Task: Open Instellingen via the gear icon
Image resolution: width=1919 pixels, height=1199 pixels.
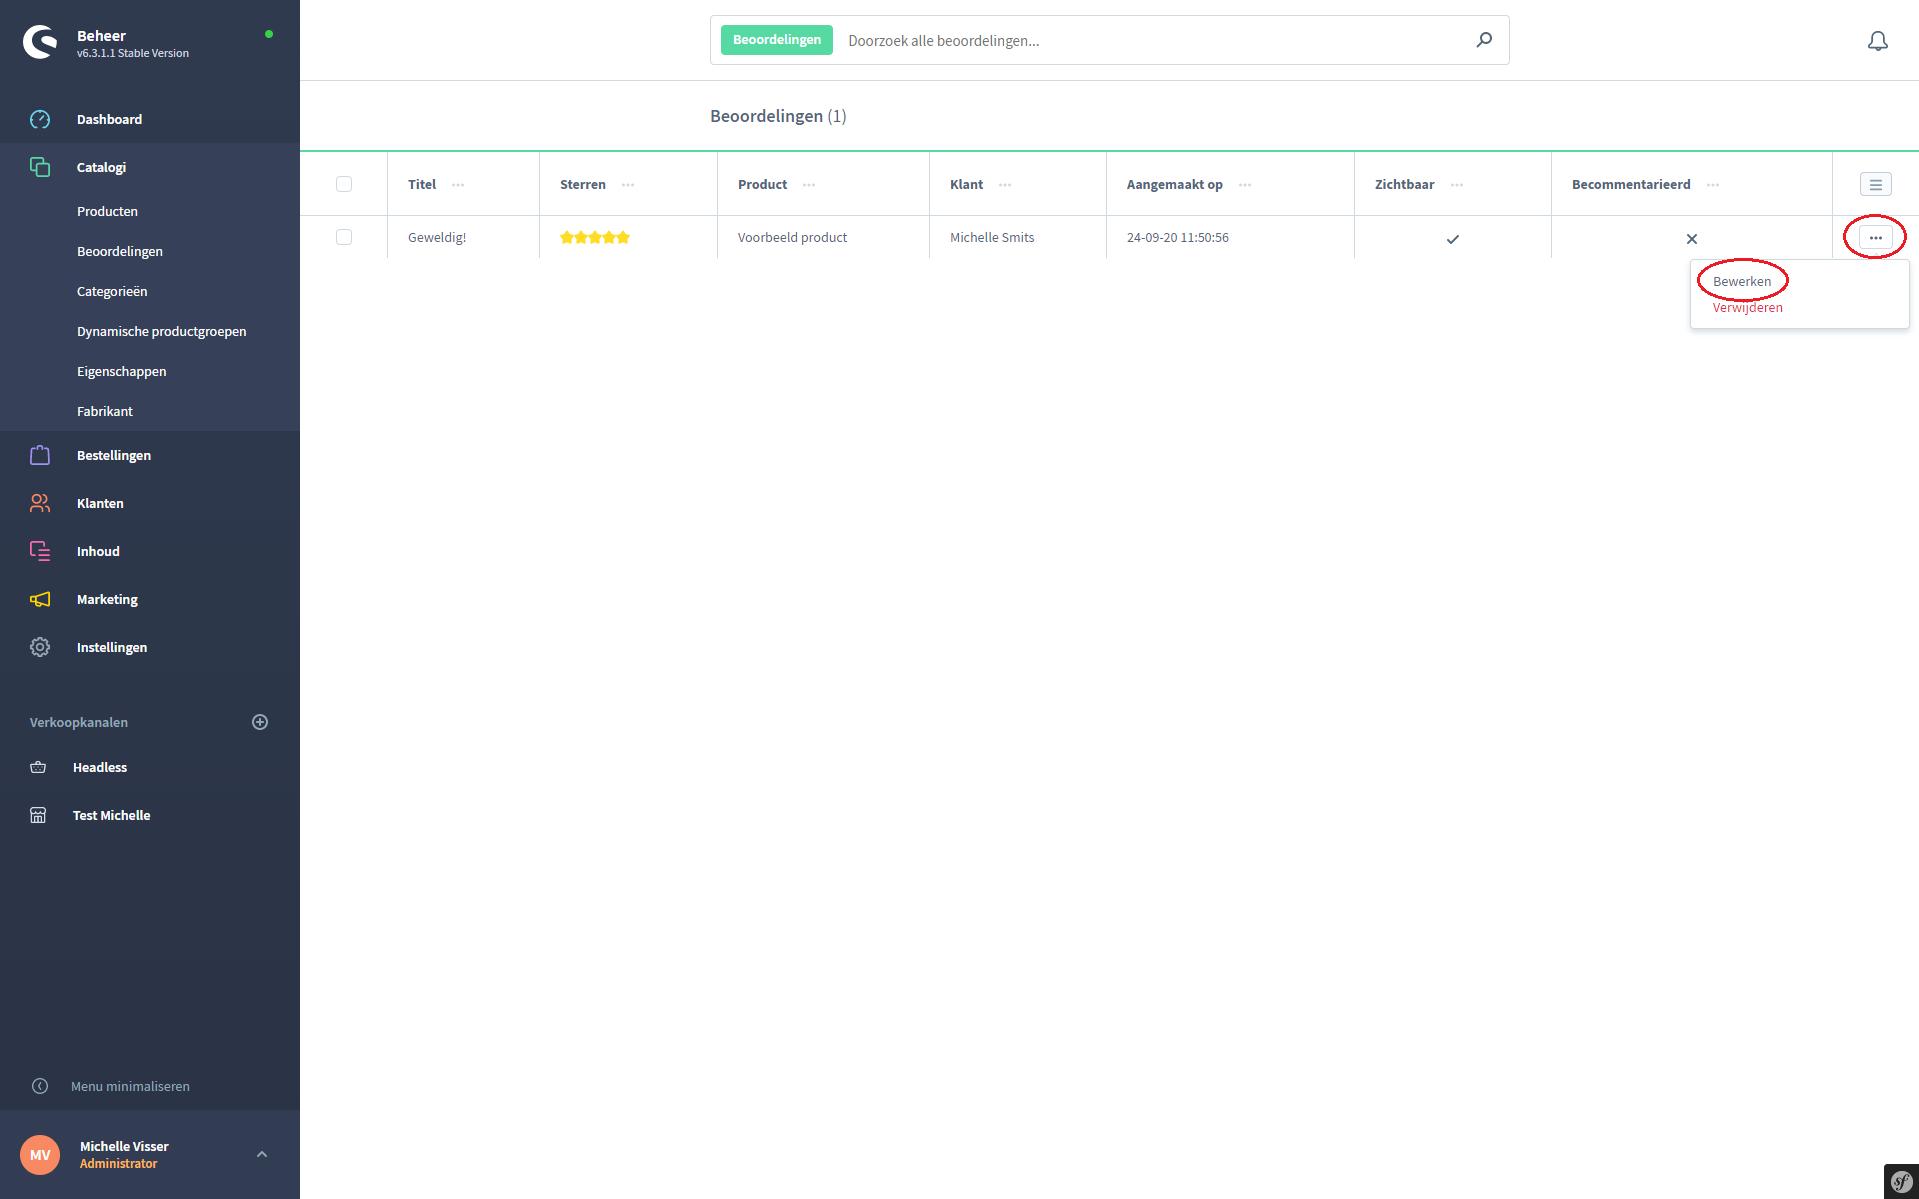Action: [x=40, y=647]
